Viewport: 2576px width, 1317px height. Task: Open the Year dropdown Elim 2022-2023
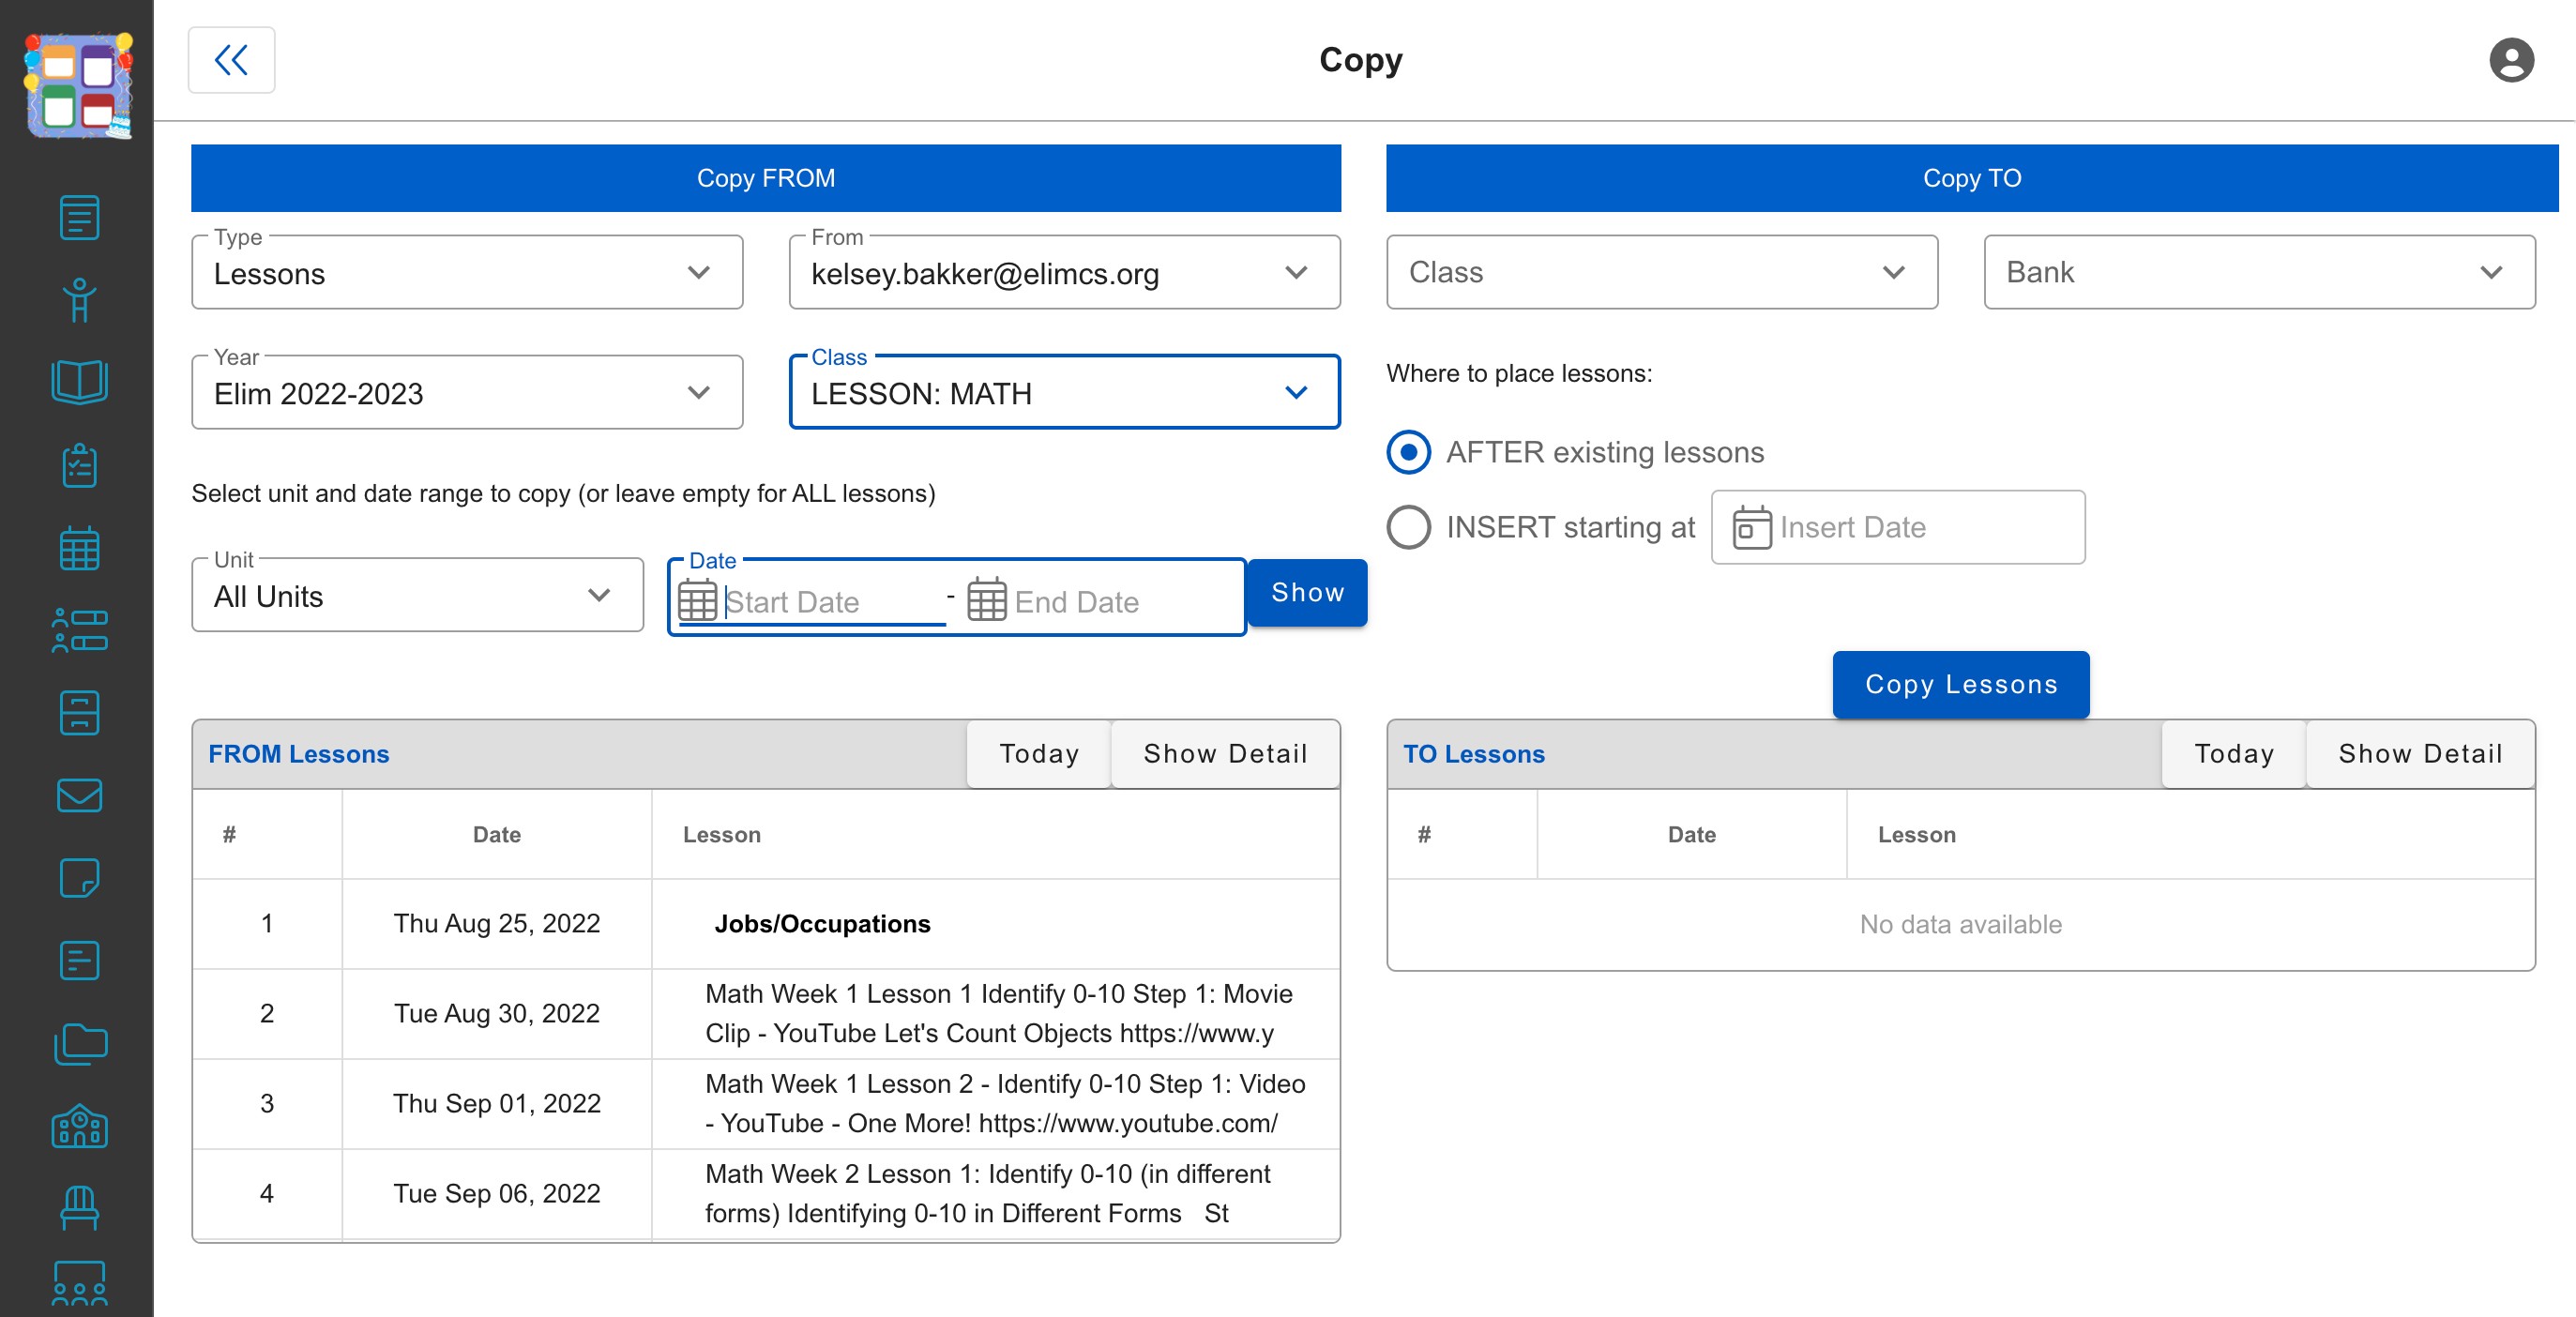pyautogui.click(x=467, y=392)
